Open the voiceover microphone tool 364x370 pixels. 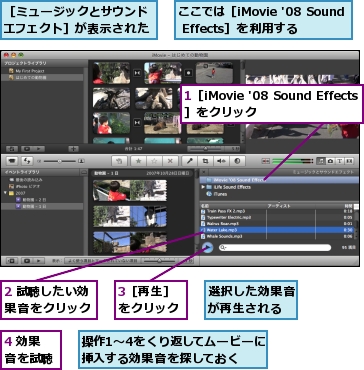point(190,161)
